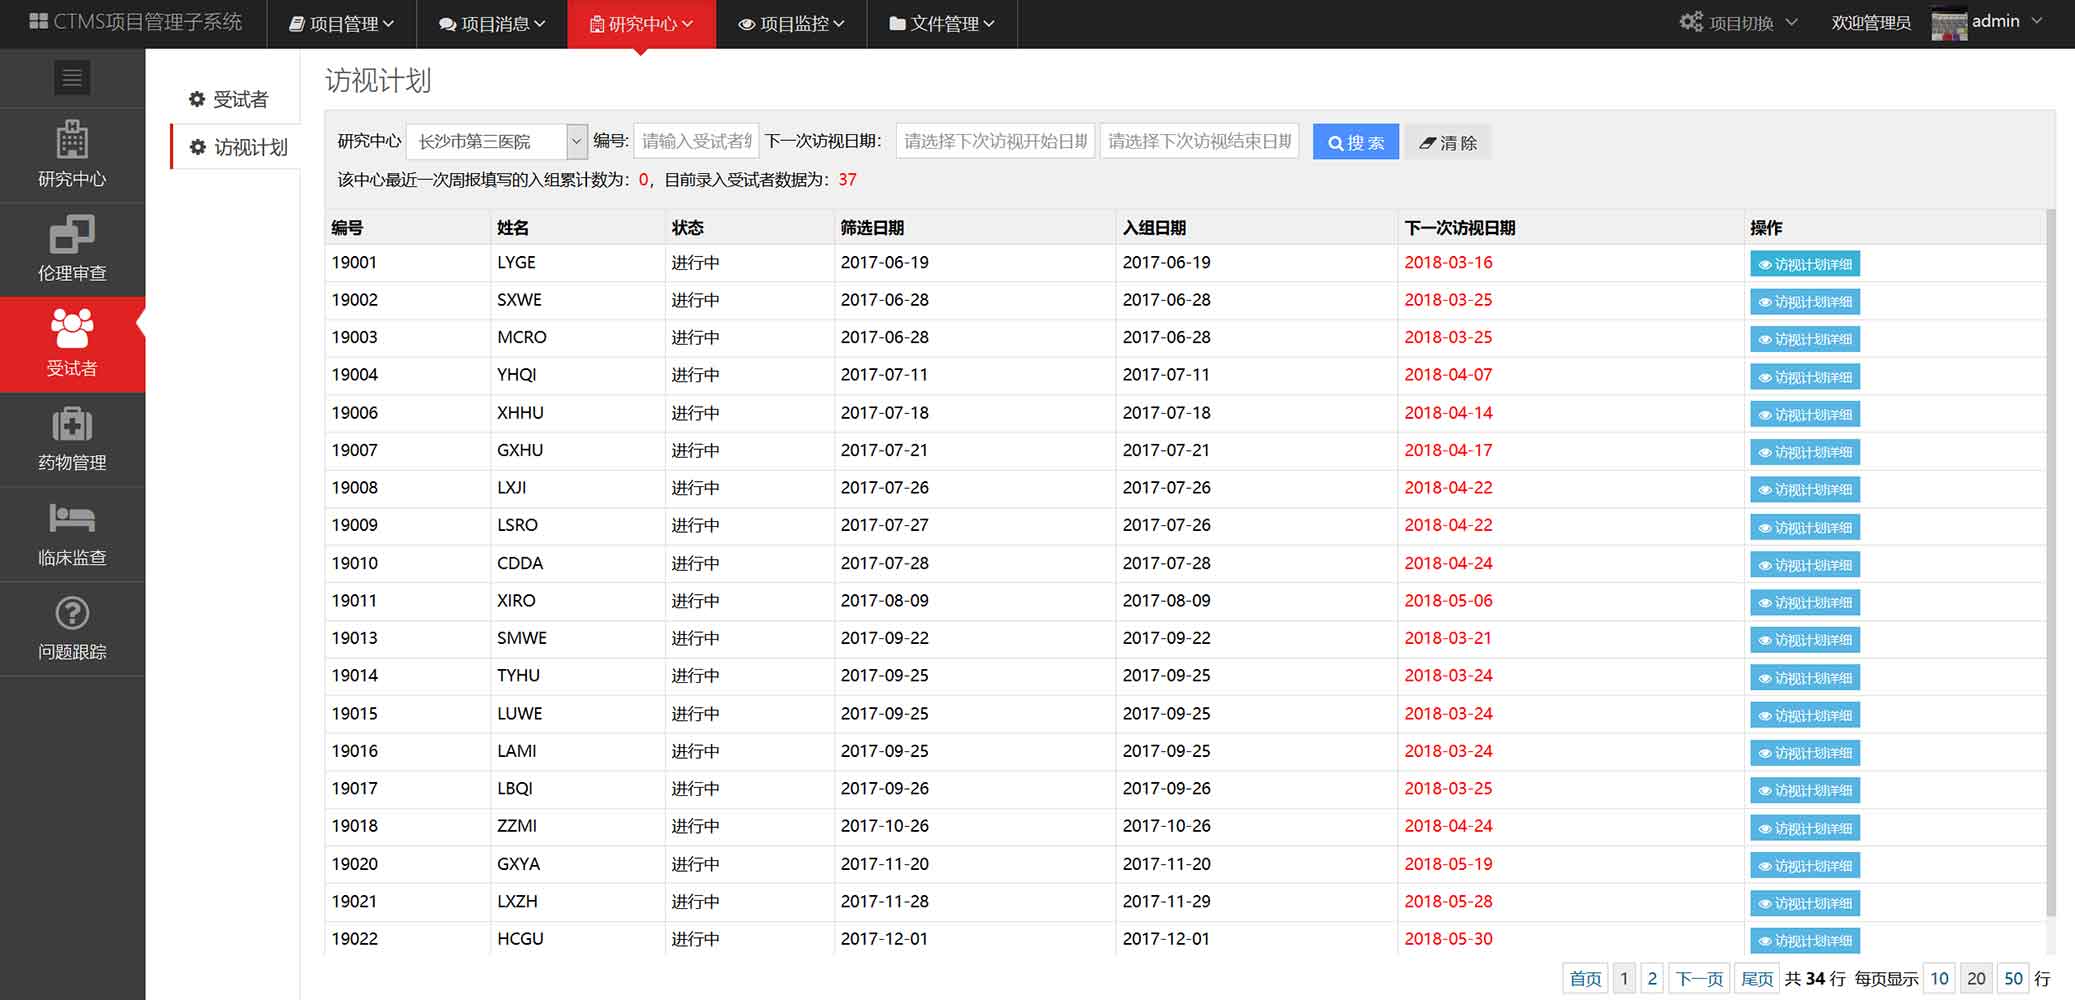View visit plan details for 19006
The image size is (2075, 1000).
coord(1805,414)
